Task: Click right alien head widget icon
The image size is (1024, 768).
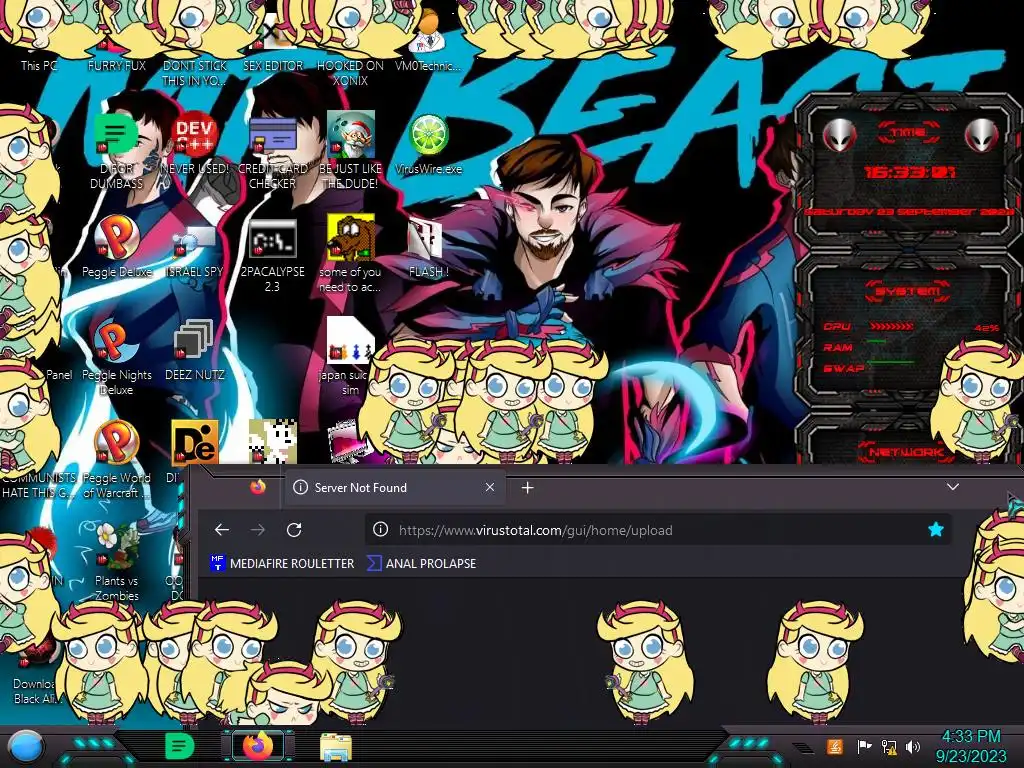Action: (982, 135)
